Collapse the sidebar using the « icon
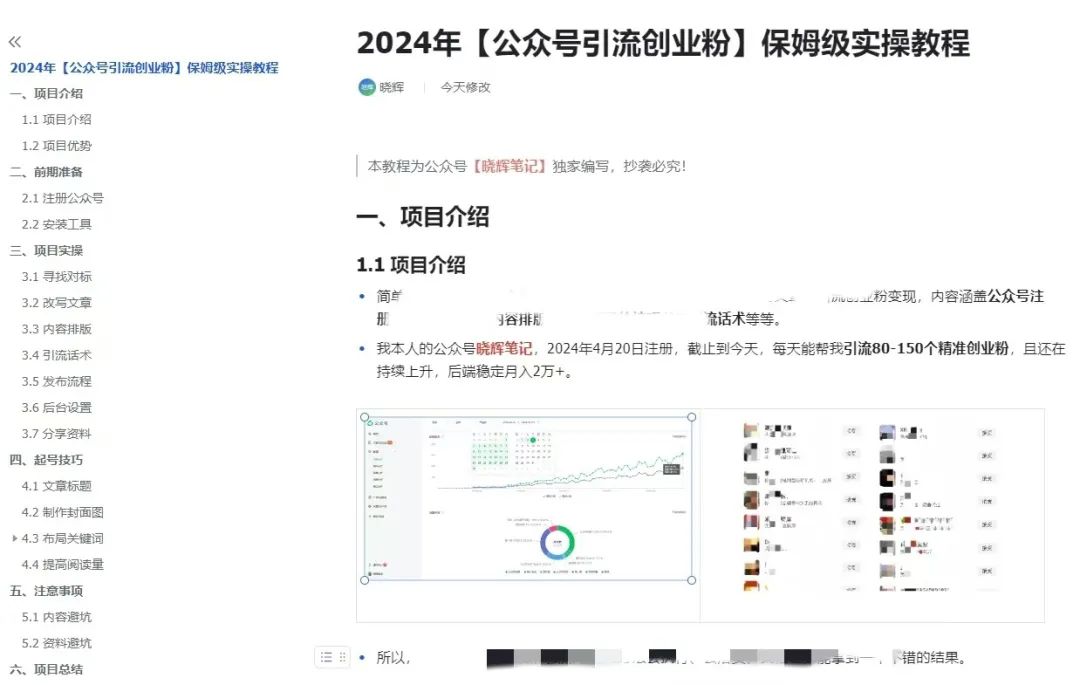The height and width of the screenshot is (685, 1080). [14, 42]
